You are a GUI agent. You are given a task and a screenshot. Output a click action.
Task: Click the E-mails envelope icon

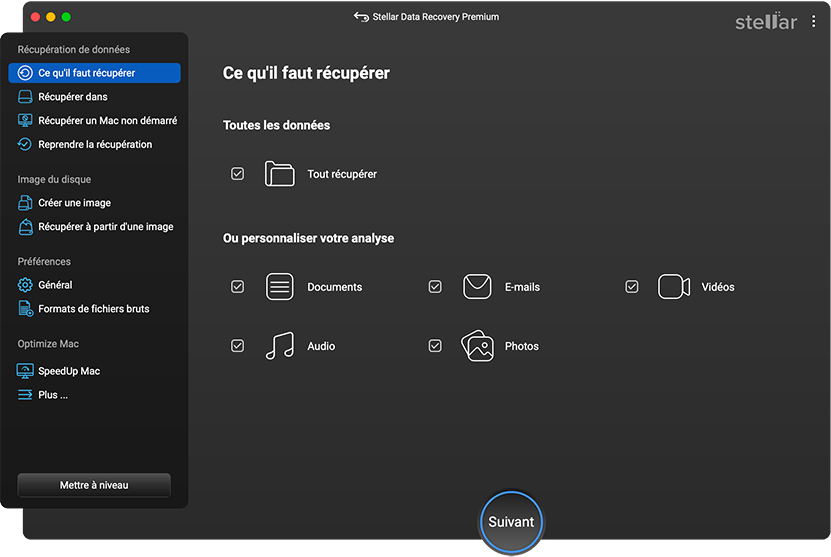click(477, 287)
